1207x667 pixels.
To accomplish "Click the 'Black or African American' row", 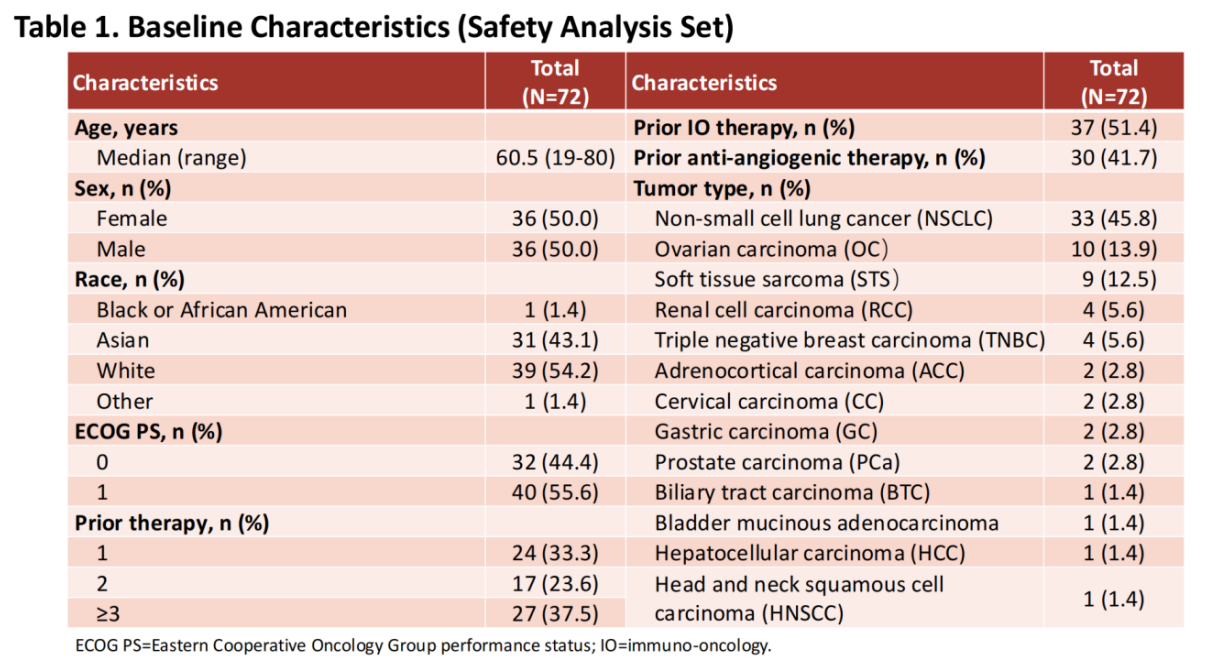I will pos(222,310).
